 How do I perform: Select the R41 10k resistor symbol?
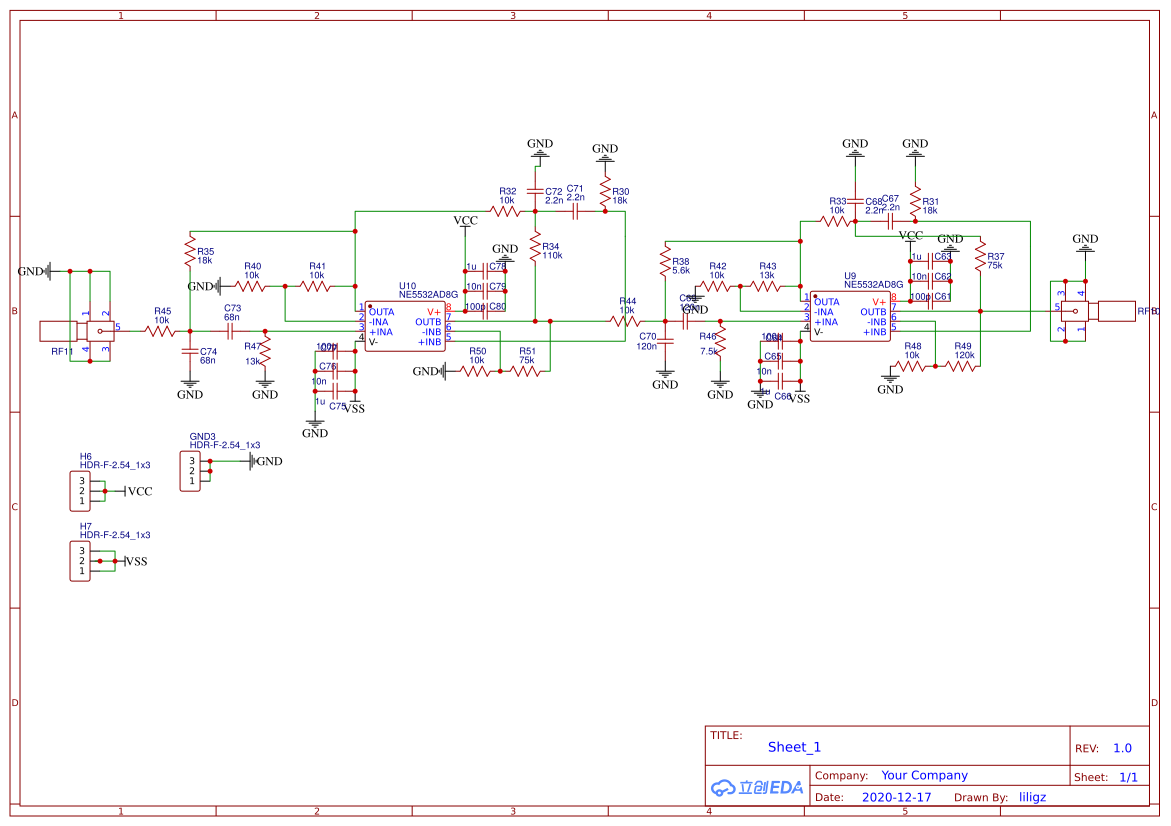click(315, 286)
